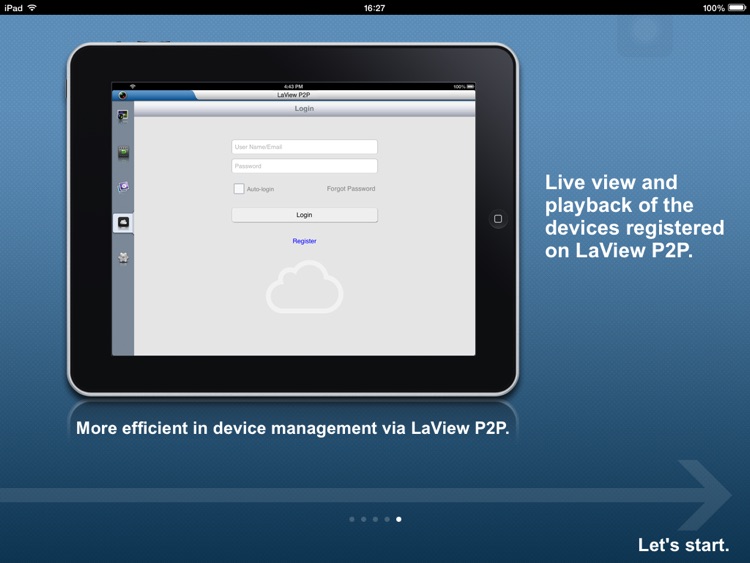Screen dimensions: 750x563
Task: Select the second page indicator dot
Action: pos(364,519)
